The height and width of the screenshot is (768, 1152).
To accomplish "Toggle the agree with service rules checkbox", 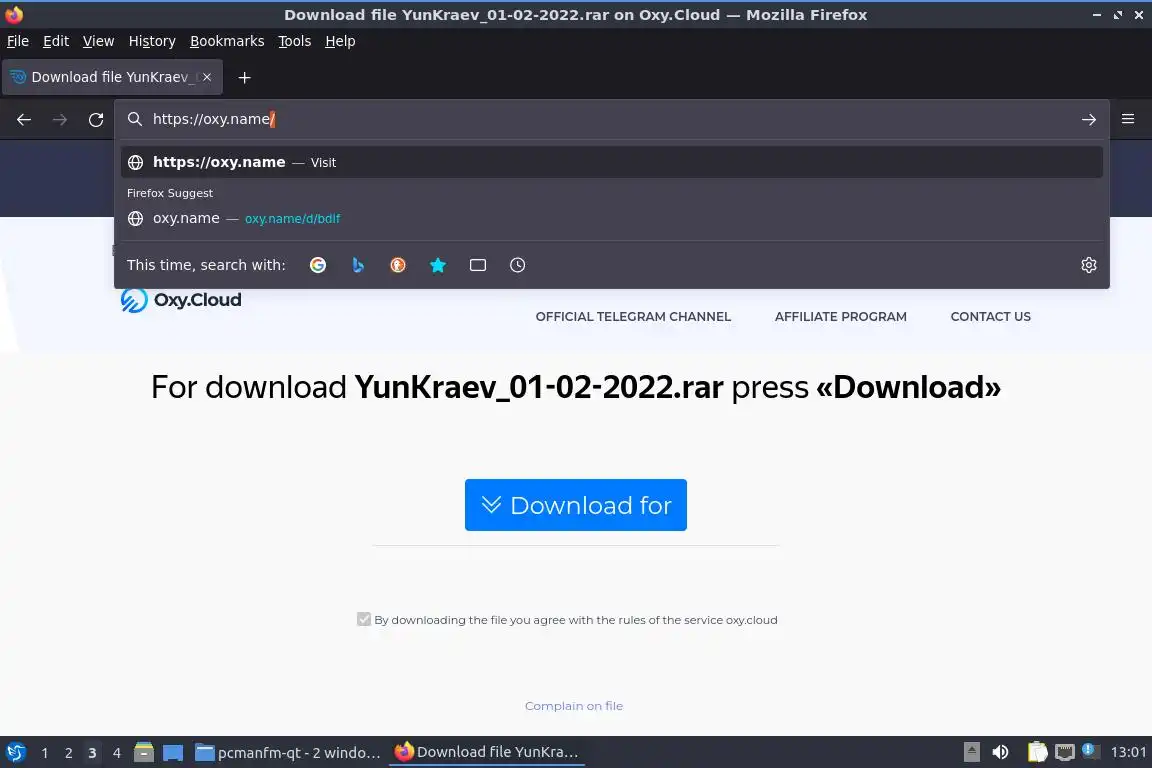I will pos(364,619).
